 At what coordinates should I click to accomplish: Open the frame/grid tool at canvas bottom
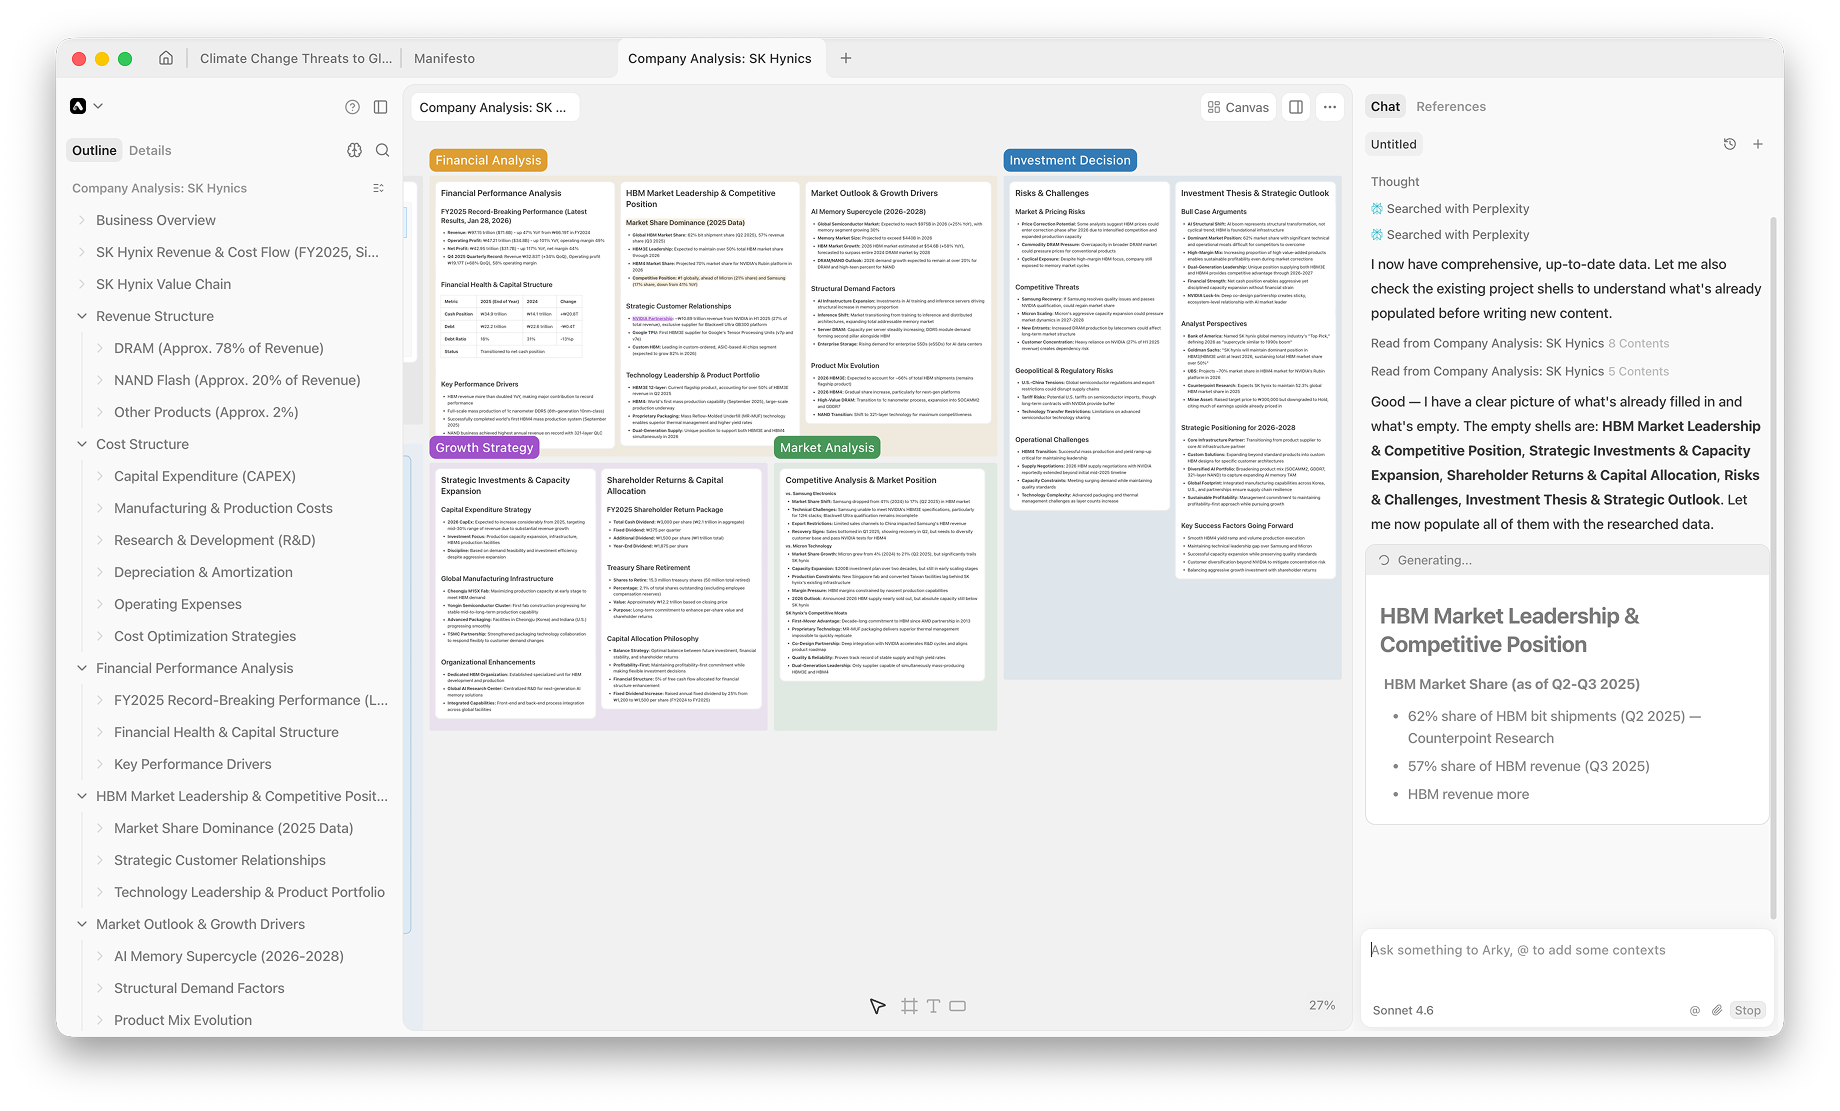pyautogui.click(x=909, y=1005)
